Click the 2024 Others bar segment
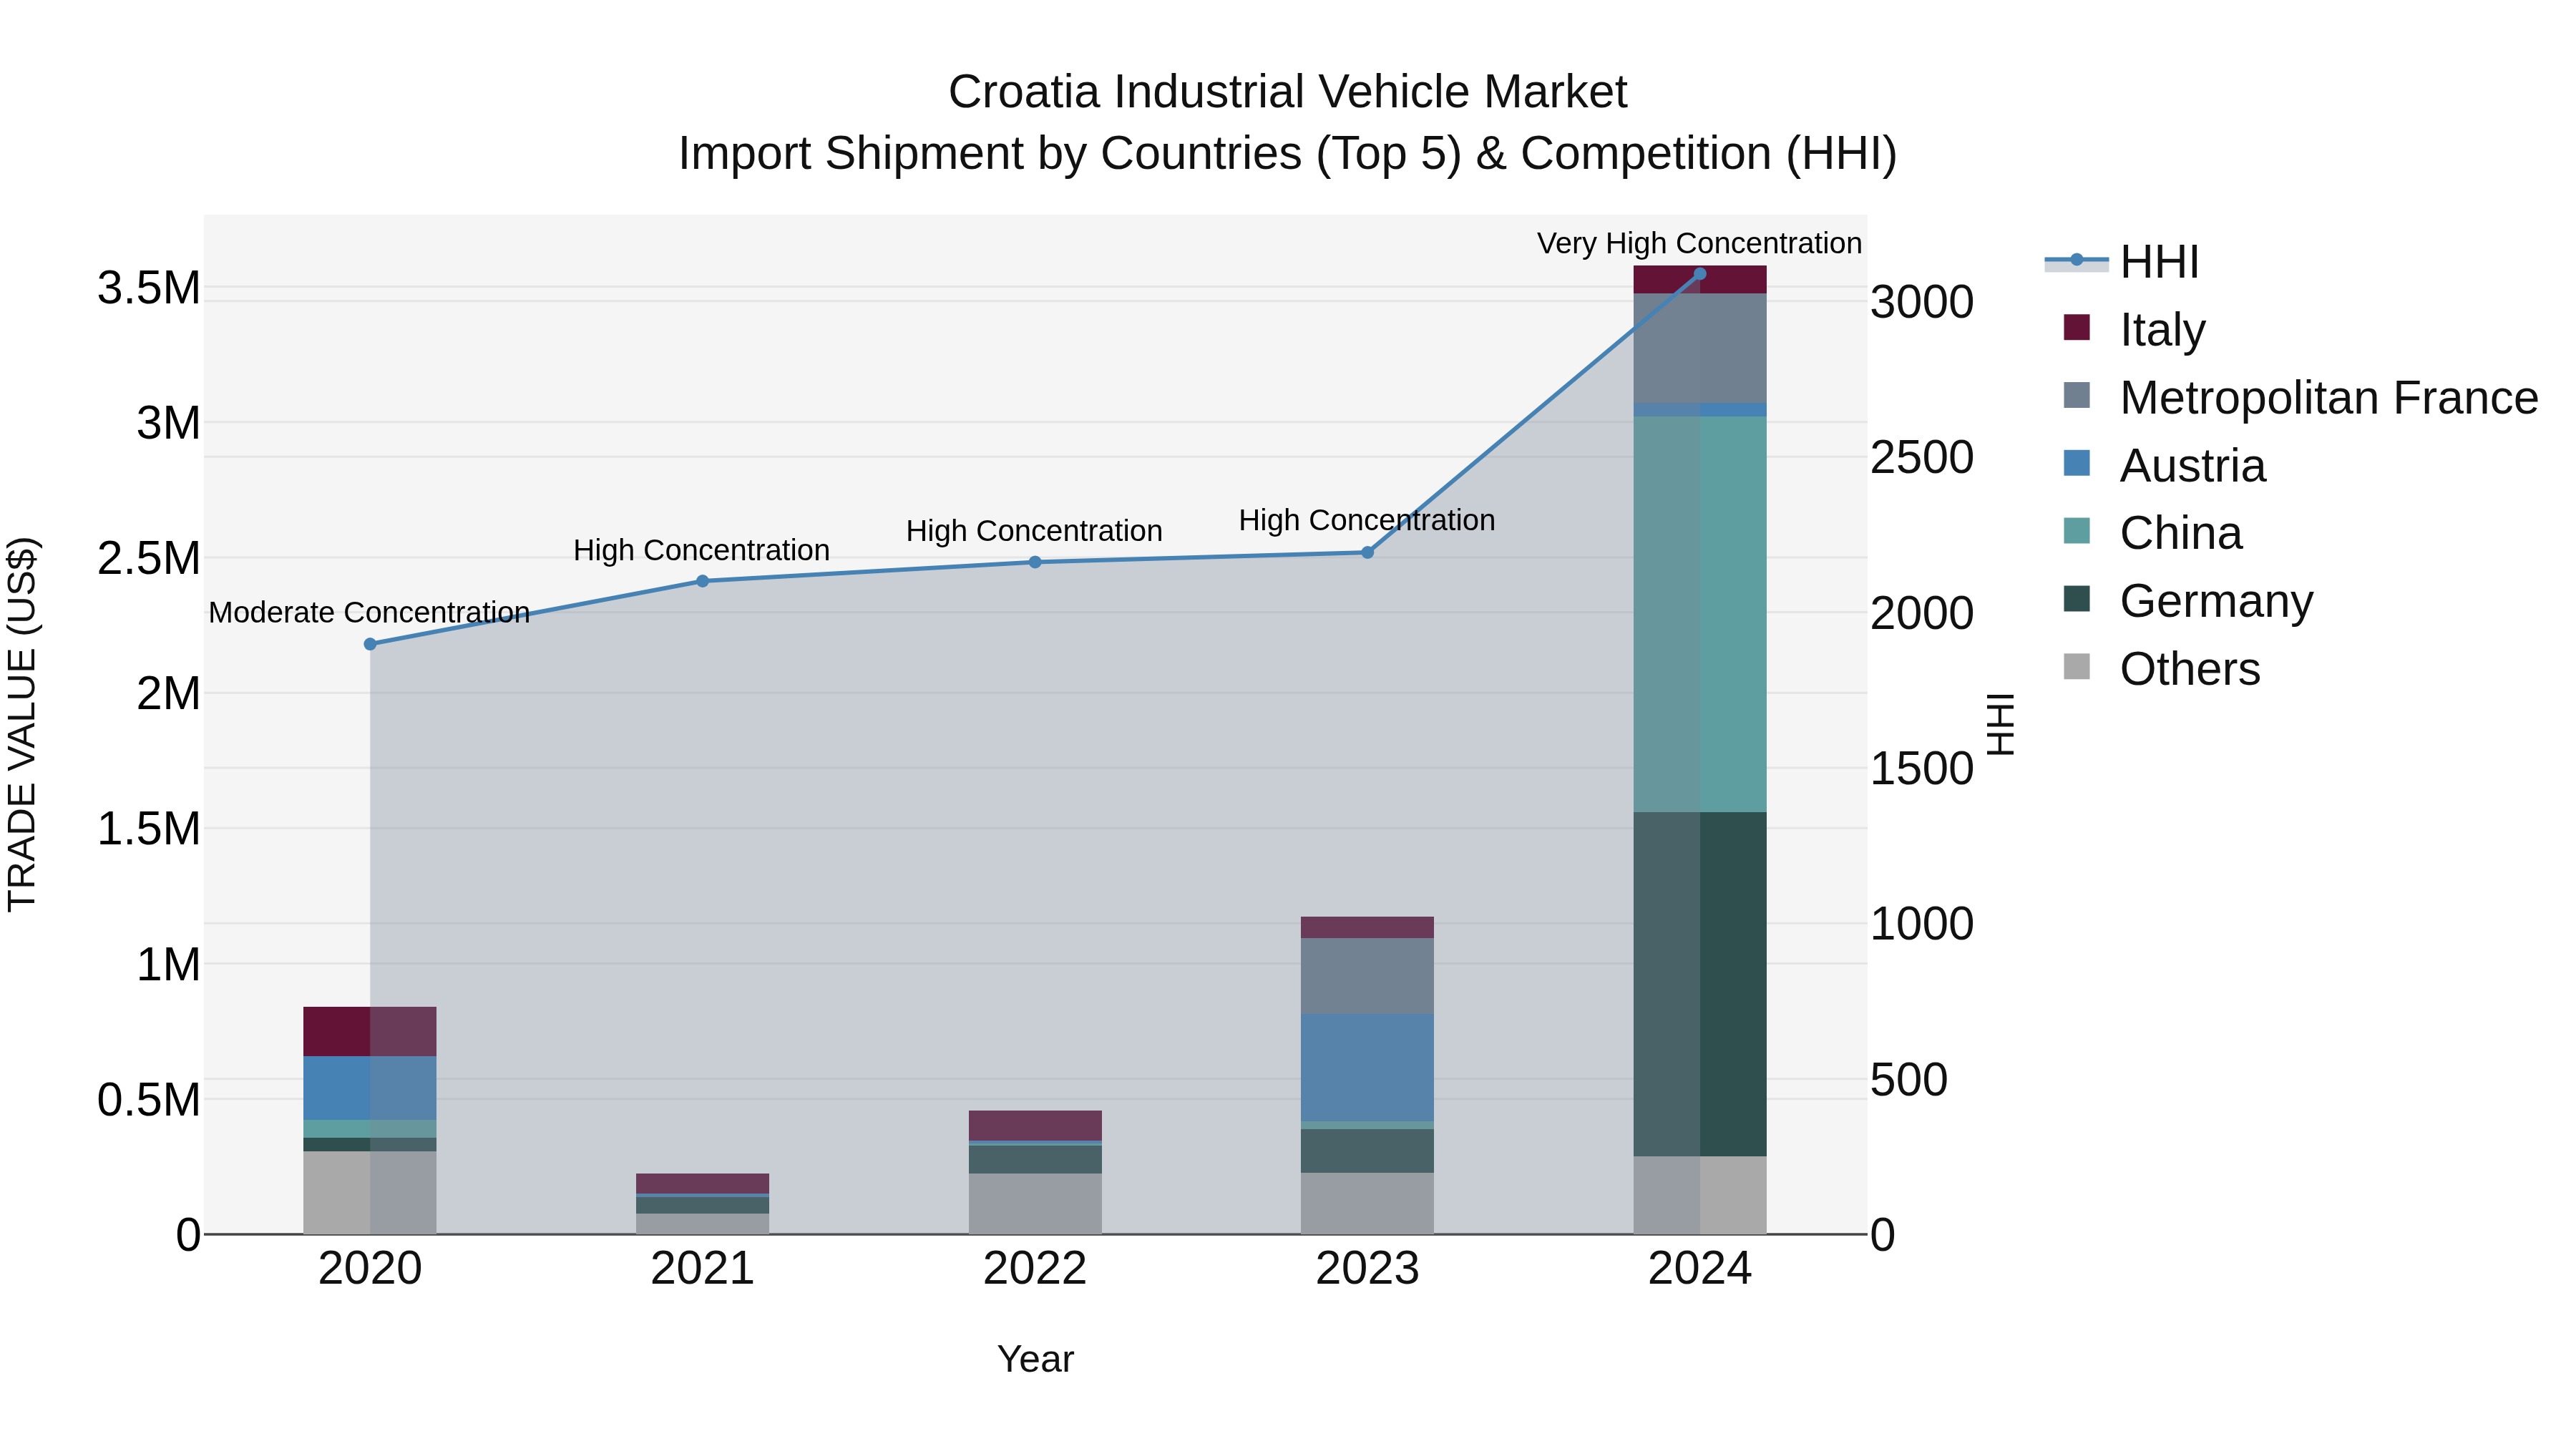2576x1449 pixels. (x=1700, y=1195)
